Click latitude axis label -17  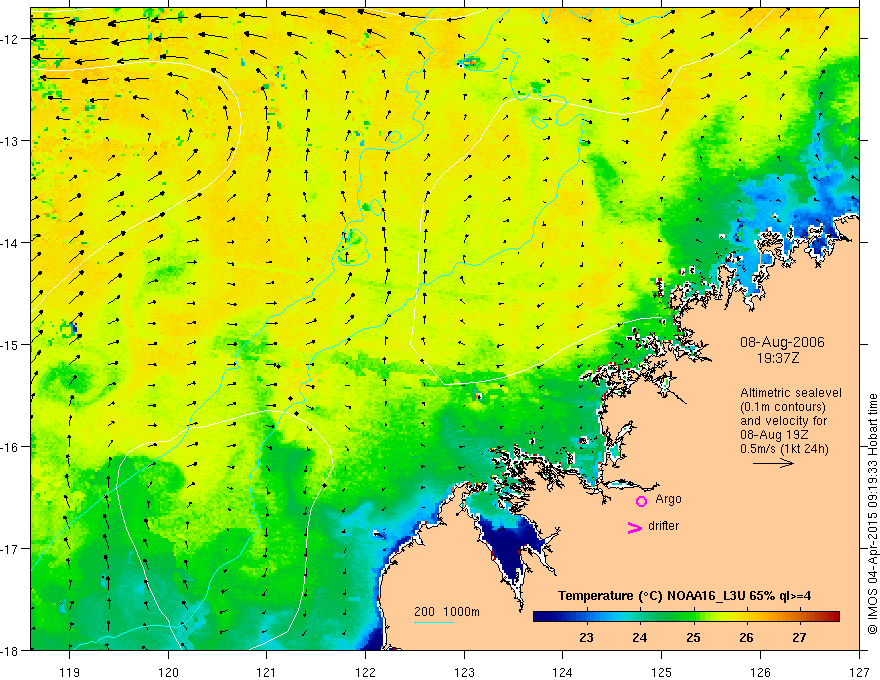10,549
